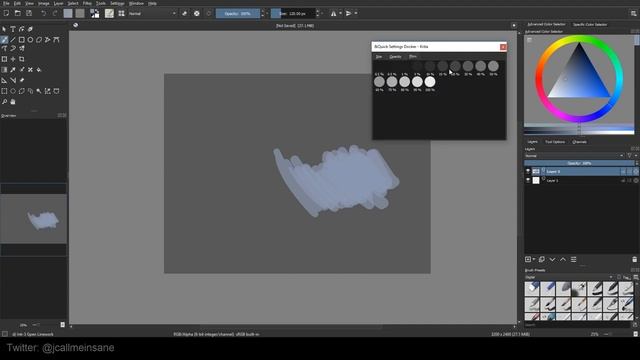Select the Polygon tool
The image size is (640, 360).
click(x=39, y=40)
